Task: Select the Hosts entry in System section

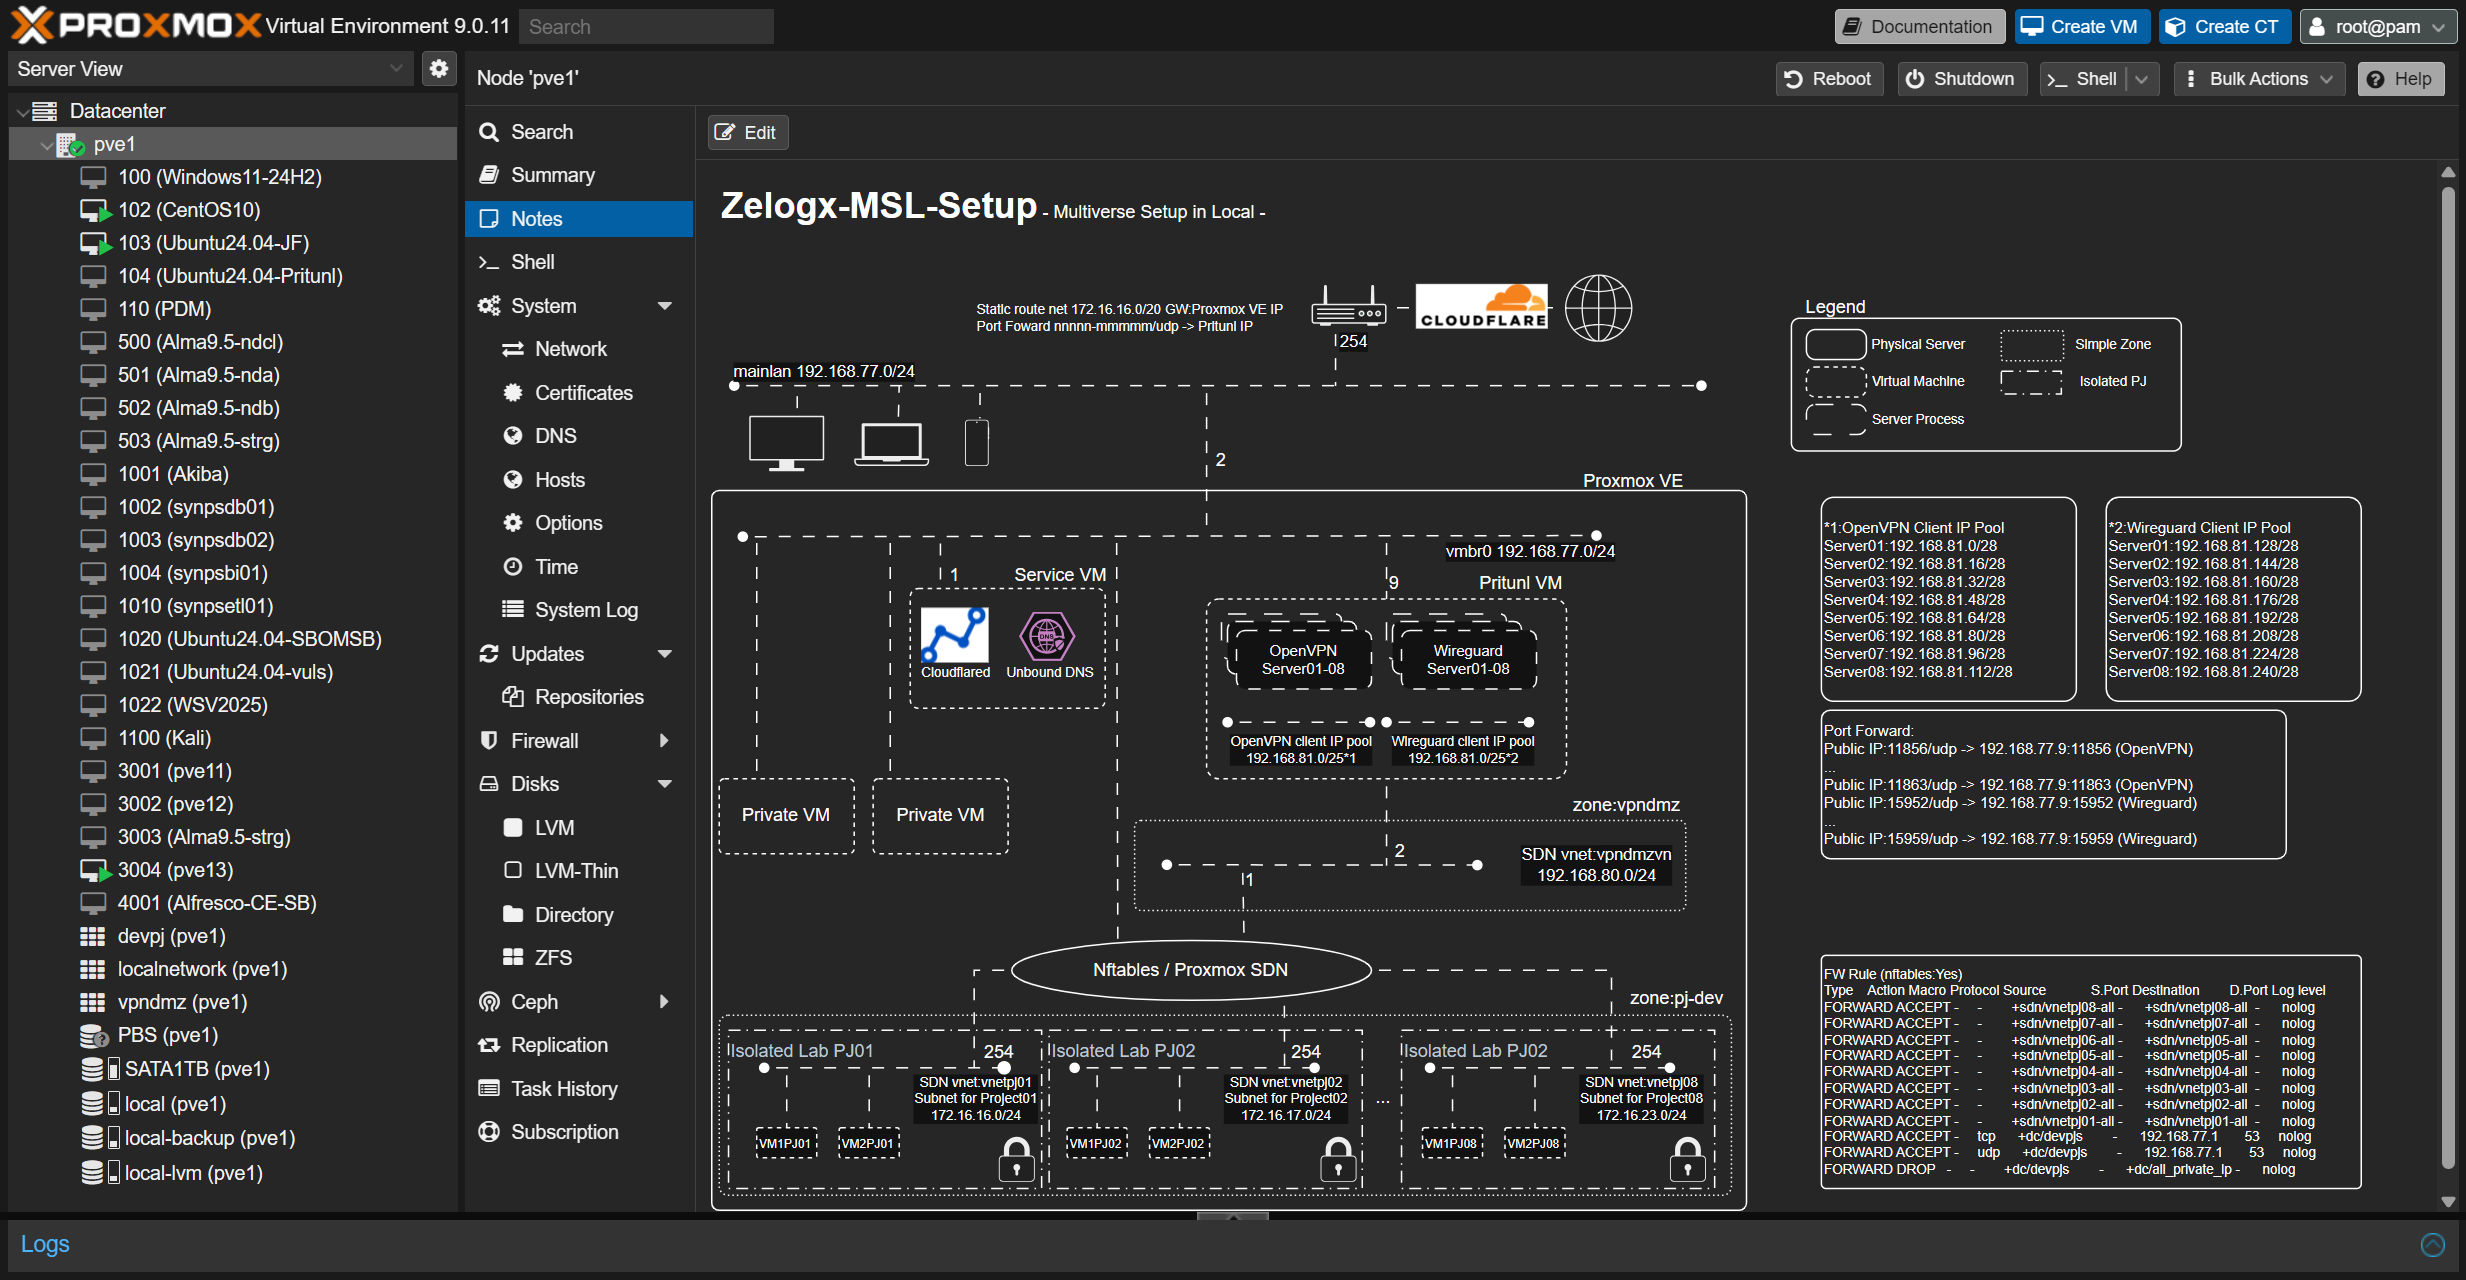Action: 559,479
